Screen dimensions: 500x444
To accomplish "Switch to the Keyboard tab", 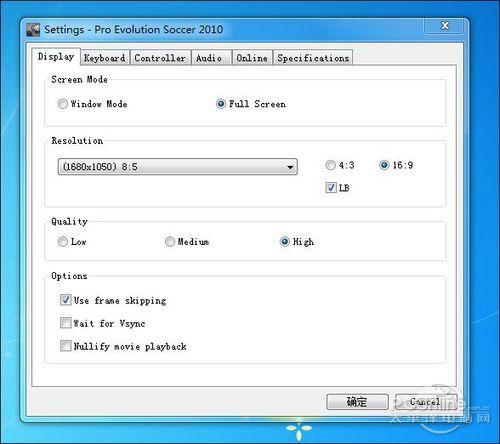I will tap(104, 58).
